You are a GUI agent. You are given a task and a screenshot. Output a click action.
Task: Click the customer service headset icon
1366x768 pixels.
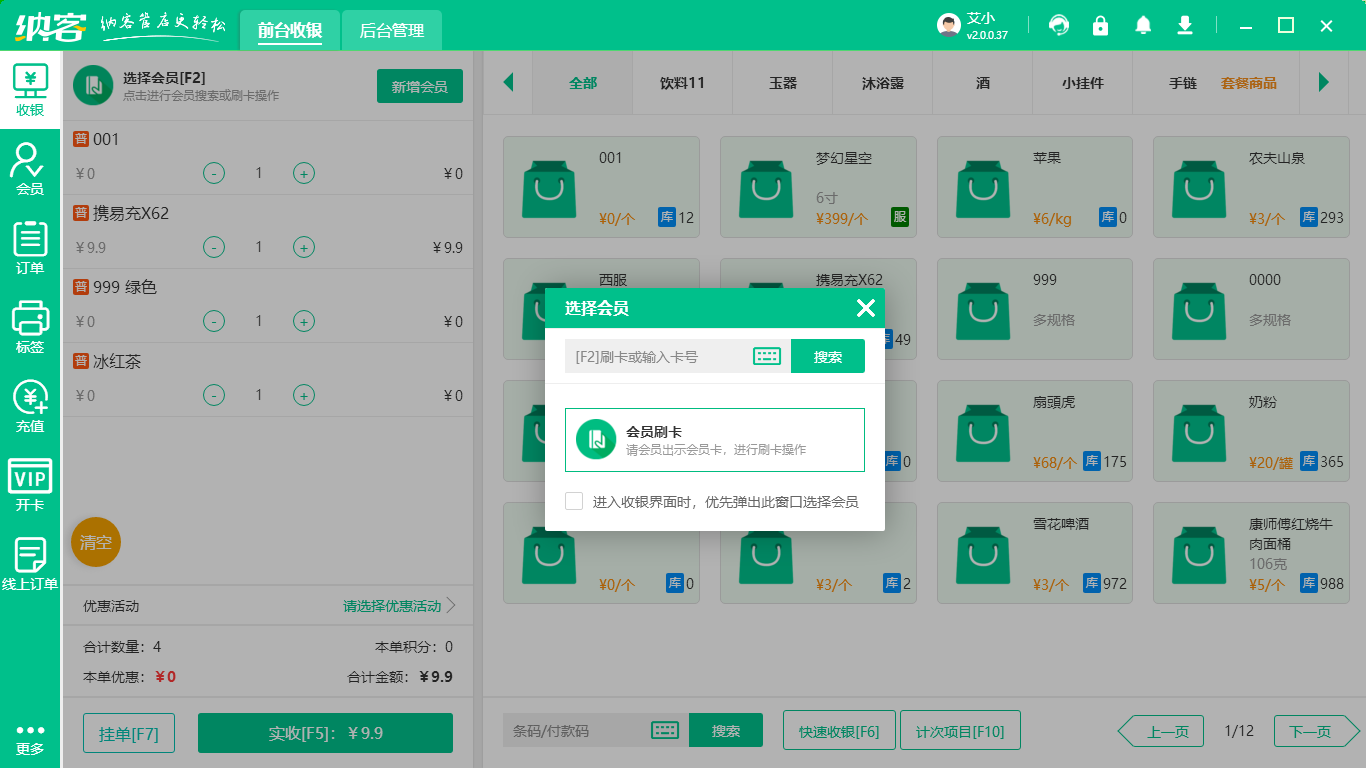click(1058, 26)
